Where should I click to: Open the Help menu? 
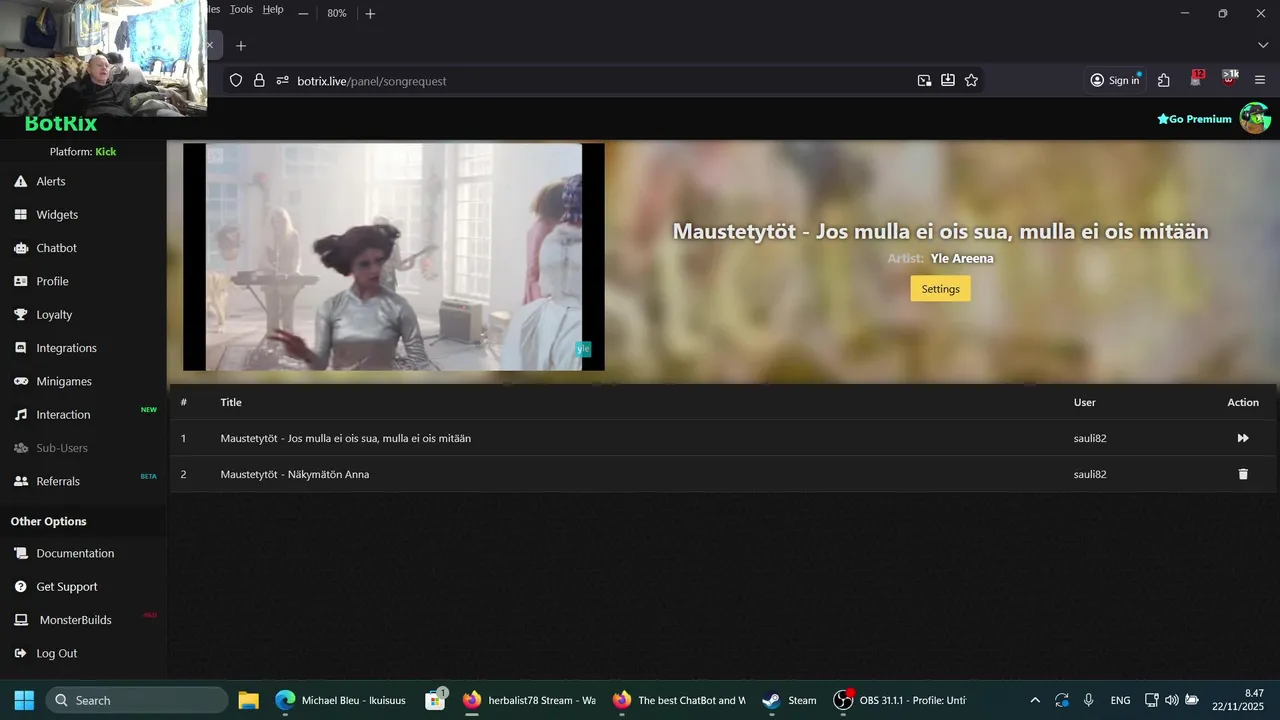(273, 9)
